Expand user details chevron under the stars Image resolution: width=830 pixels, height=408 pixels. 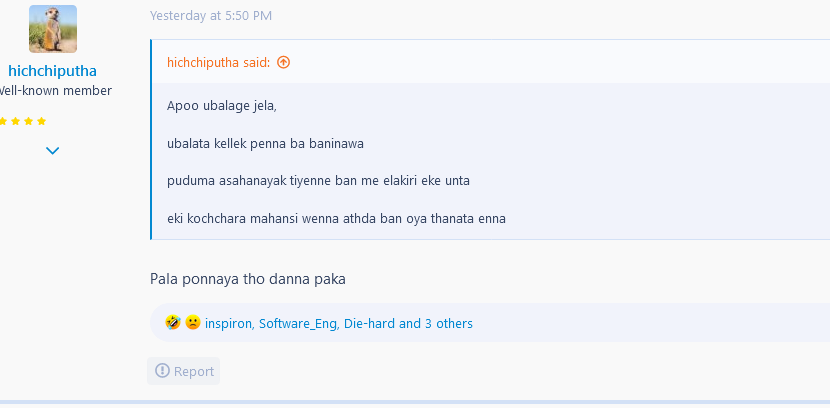pyautogui.click(x=52, y=151)
